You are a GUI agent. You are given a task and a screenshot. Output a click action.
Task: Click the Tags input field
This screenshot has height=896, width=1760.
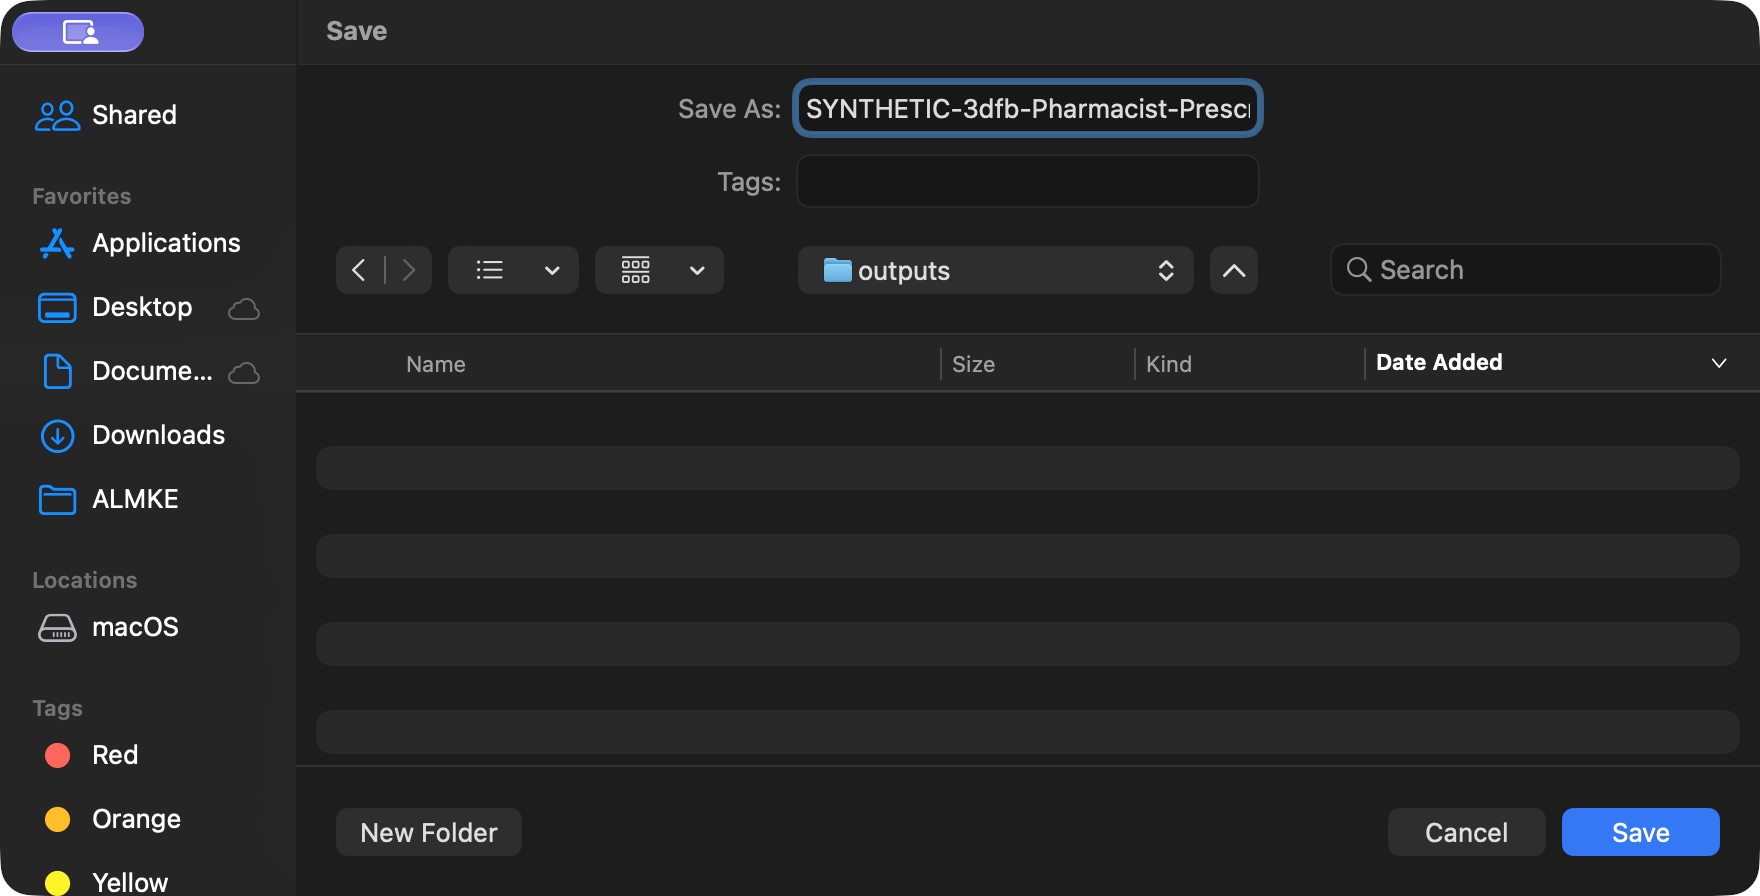pyautogui.click(x=1028, y=181)
